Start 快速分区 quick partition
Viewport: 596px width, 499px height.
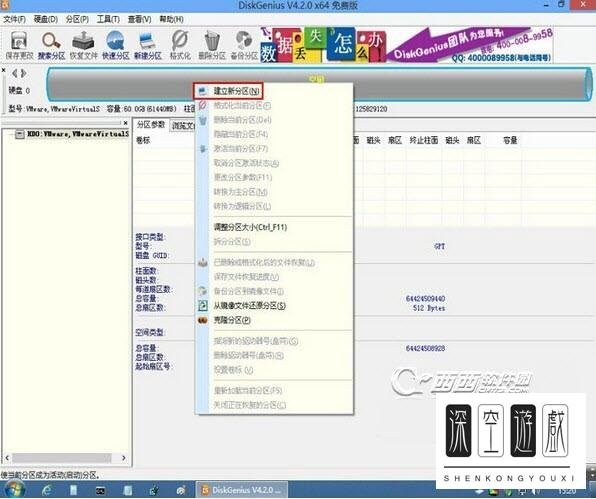[116, 45]
